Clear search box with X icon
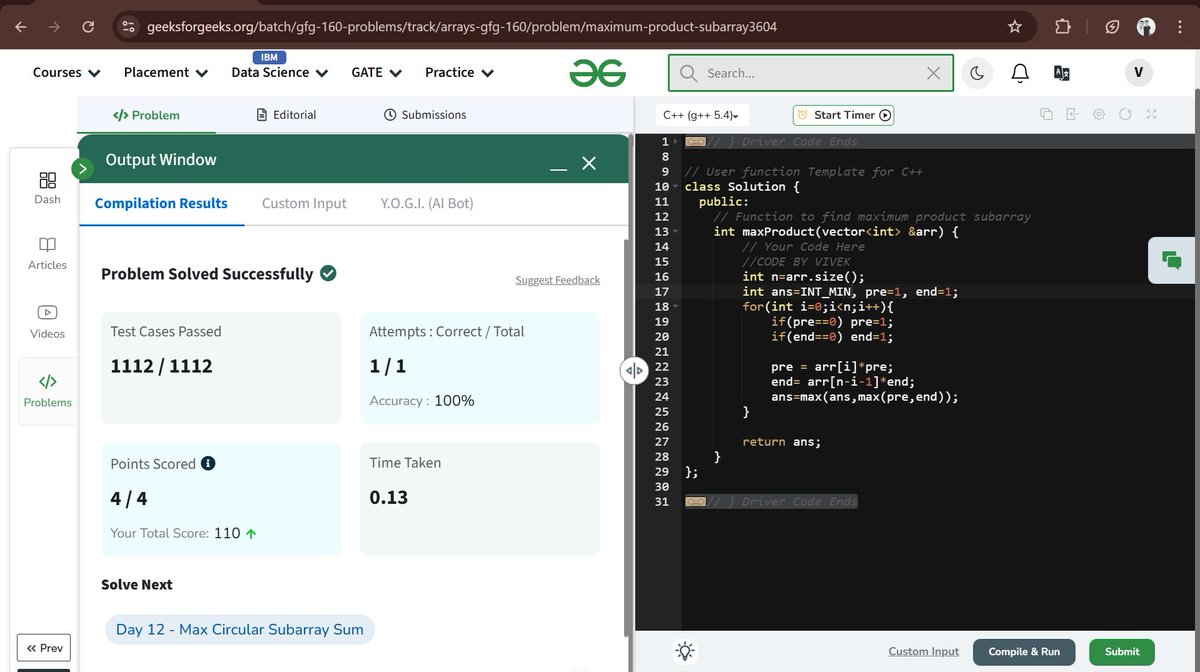Viewport: 1200px width, 672px height. (933, 73)
